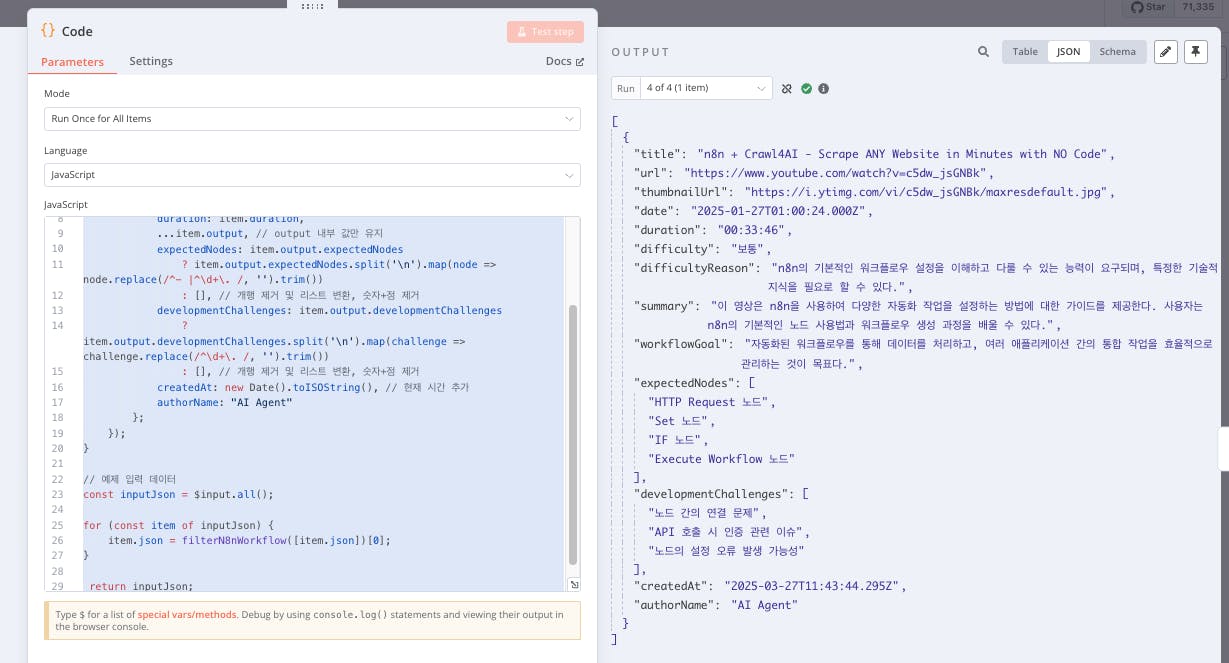Screen dimensions: 1229x663
Task: Click the const inputJson = $input.all() line
Action: pyautogui.click(x=178, y=494)
